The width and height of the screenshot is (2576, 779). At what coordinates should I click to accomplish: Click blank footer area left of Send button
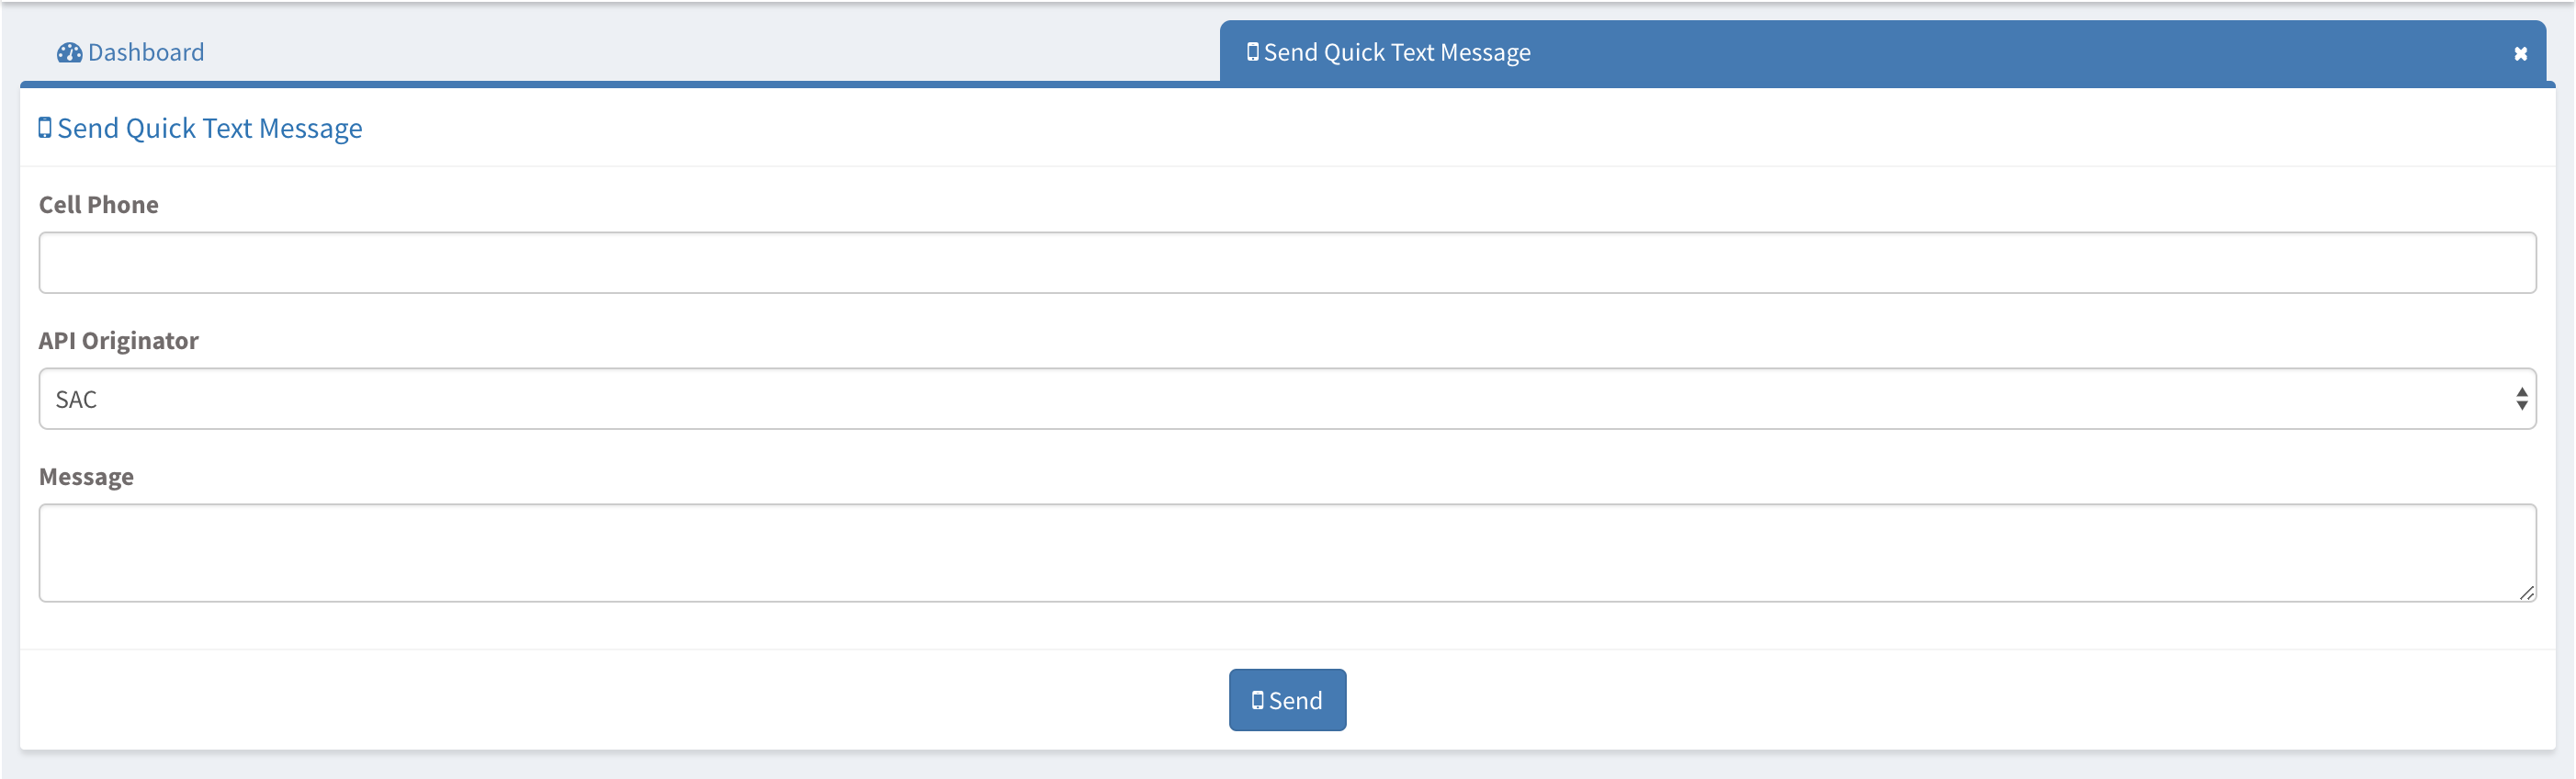[x=600, y=700]
